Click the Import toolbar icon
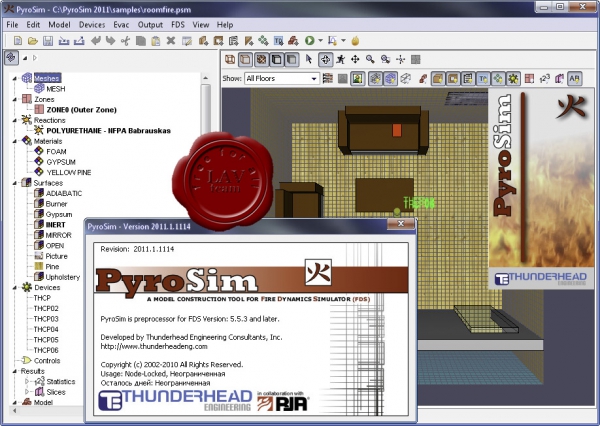 point(64,41)
